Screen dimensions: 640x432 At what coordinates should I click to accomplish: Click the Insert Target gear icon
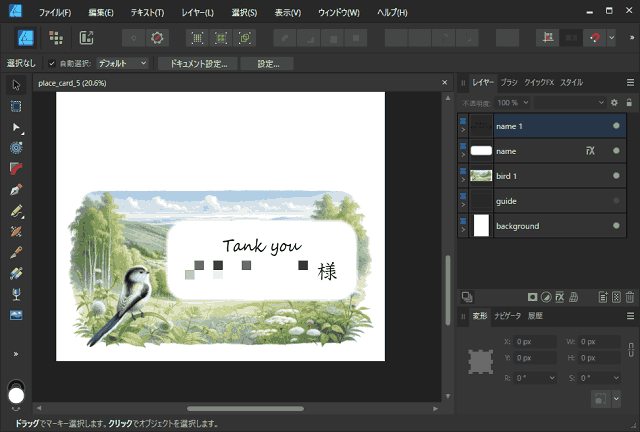pos(157,38)
